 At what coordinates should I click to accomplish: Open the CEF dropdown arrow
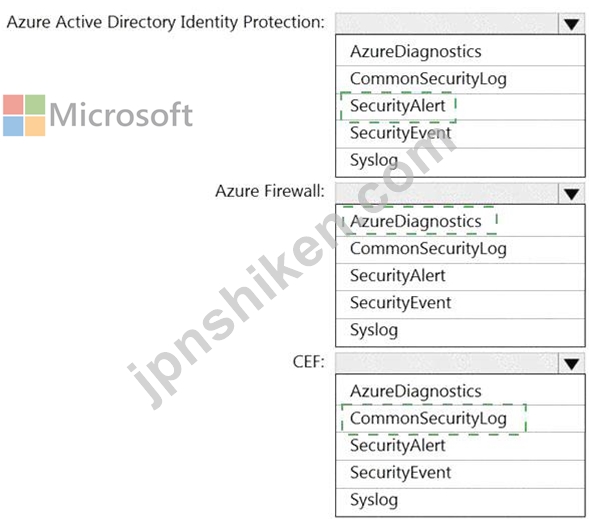click(572, 363)
